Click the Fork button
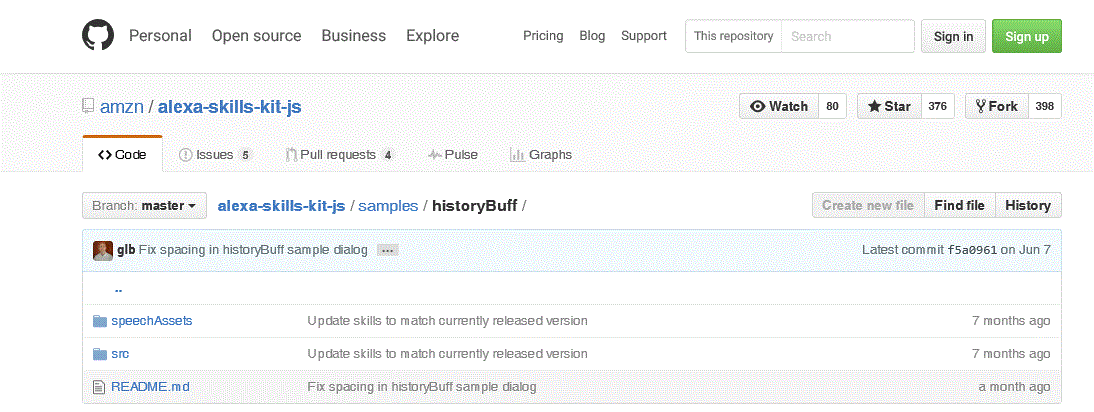1094x412 pixels. point(997,106)
